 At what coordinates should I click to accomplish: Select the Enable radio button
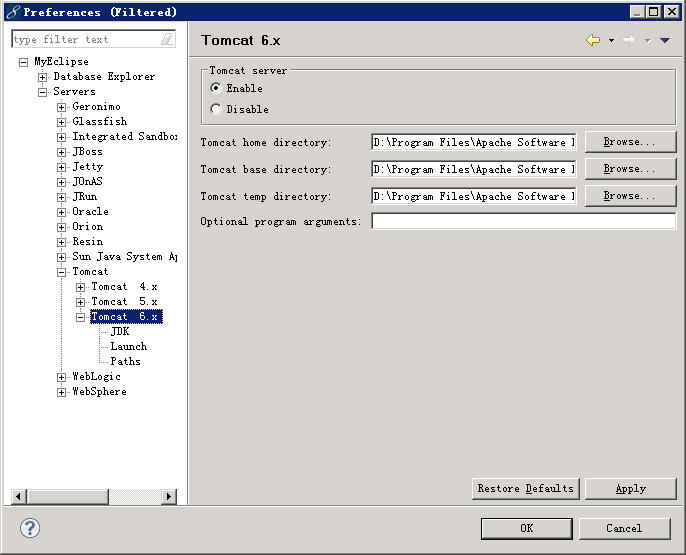[x=216, y=88]
